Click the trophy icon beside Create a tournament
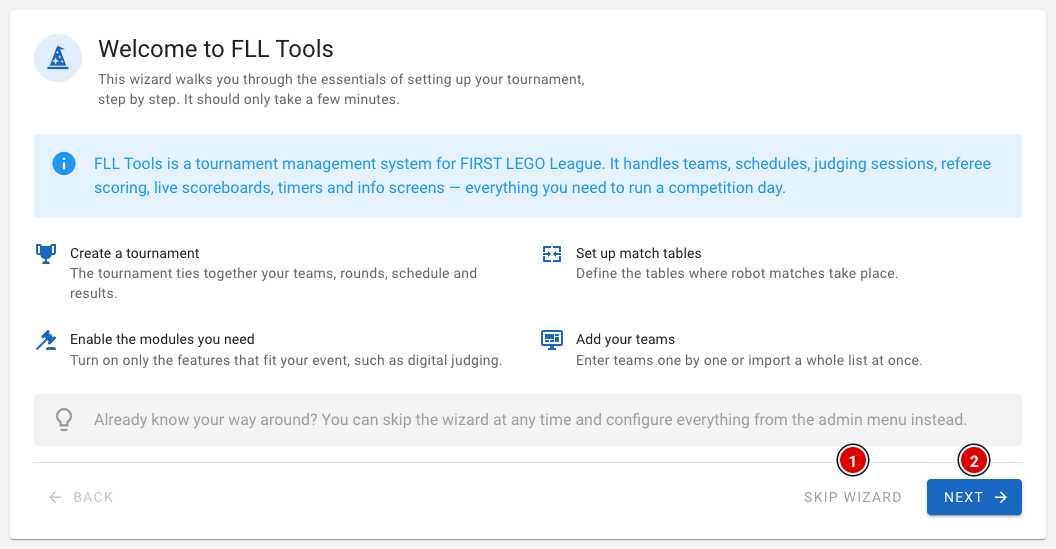 point(46,254)
